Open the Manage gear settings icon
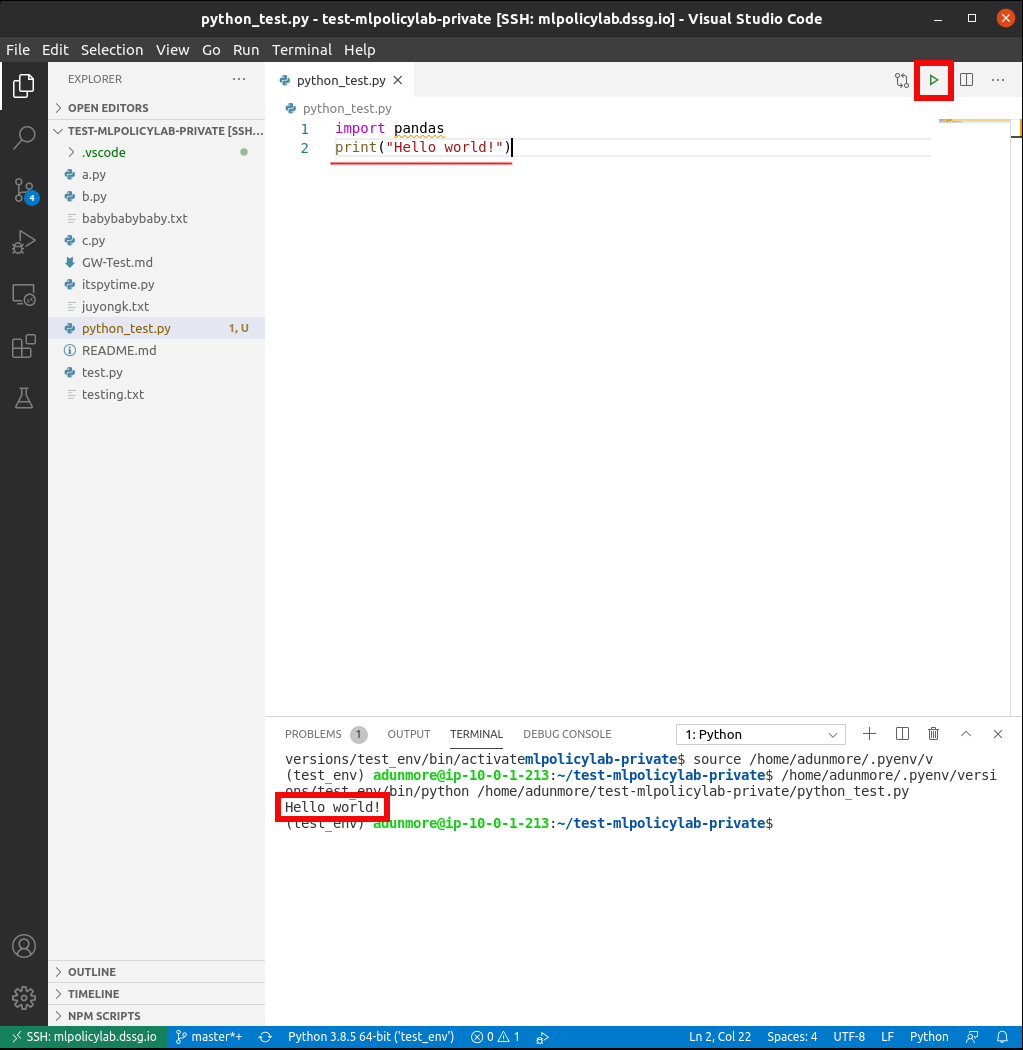The width and height of the screenshot is (1023, 1050). (23, 998)
